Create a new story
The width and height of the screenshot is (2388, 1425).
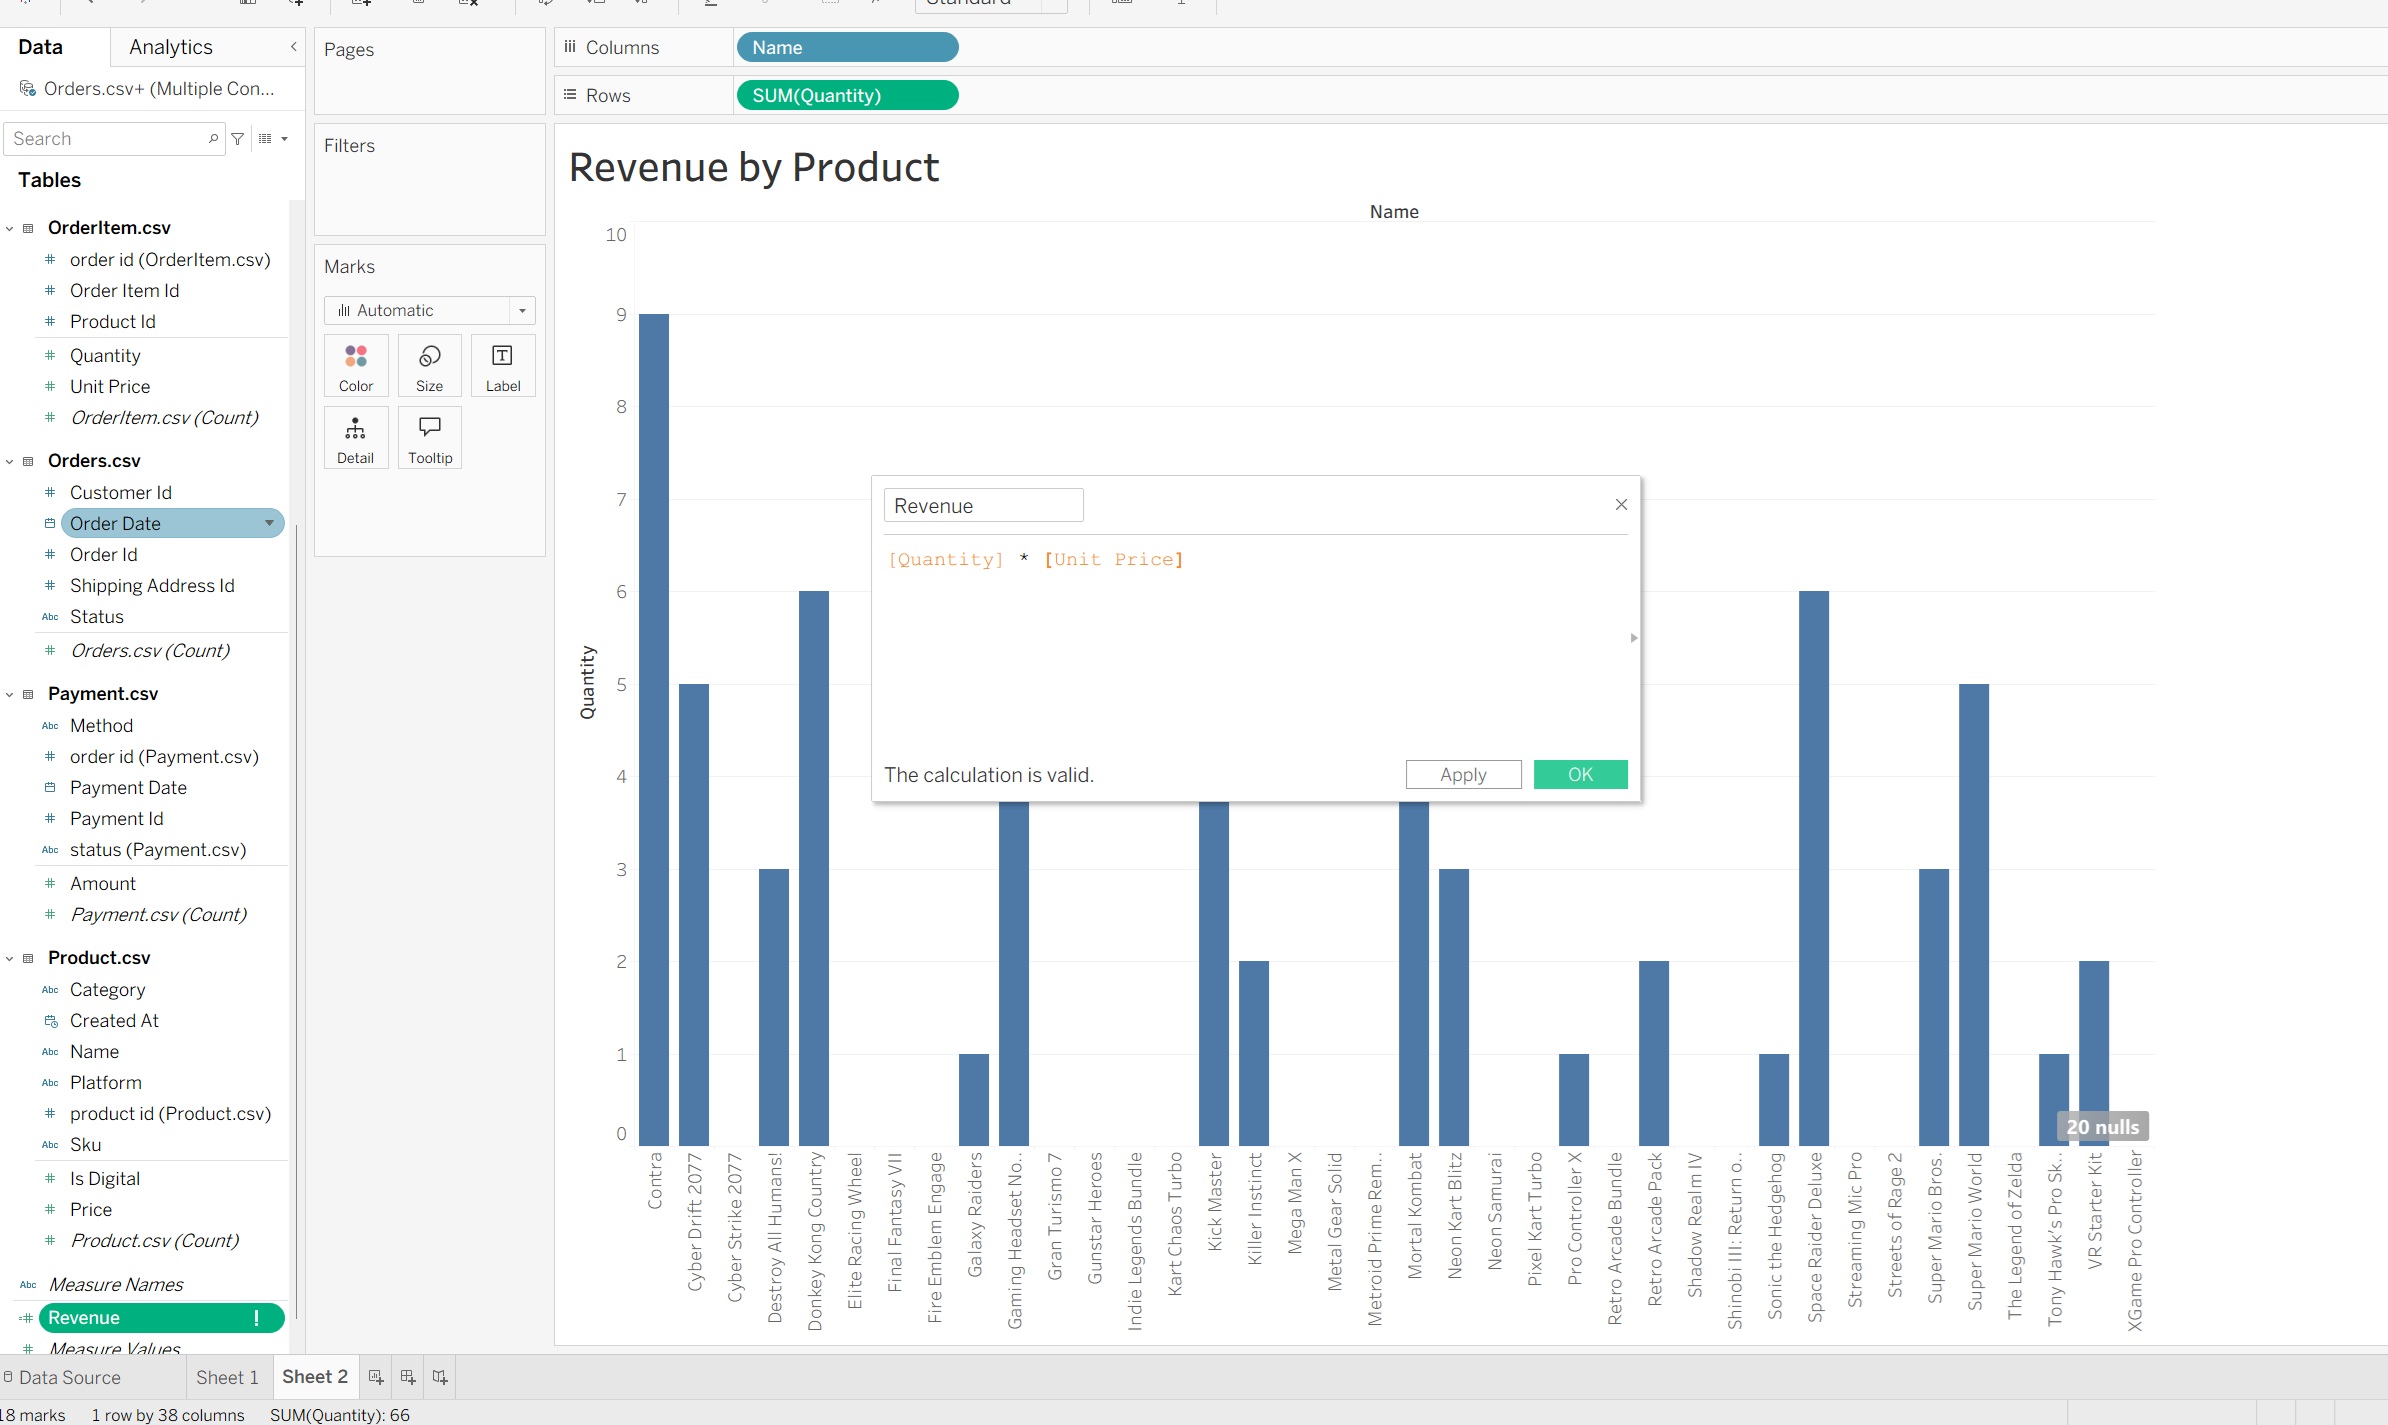pyautogui.click(x=439, y=1376)
